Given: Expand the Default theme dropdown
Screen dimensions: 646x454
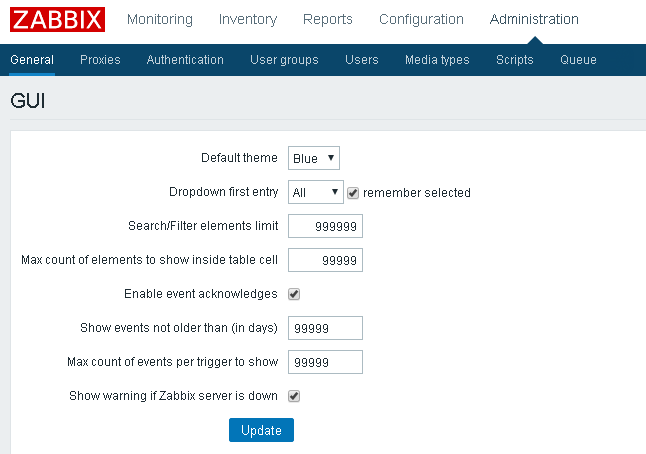Looking at the screenshot, I should (x=314, y=158).
